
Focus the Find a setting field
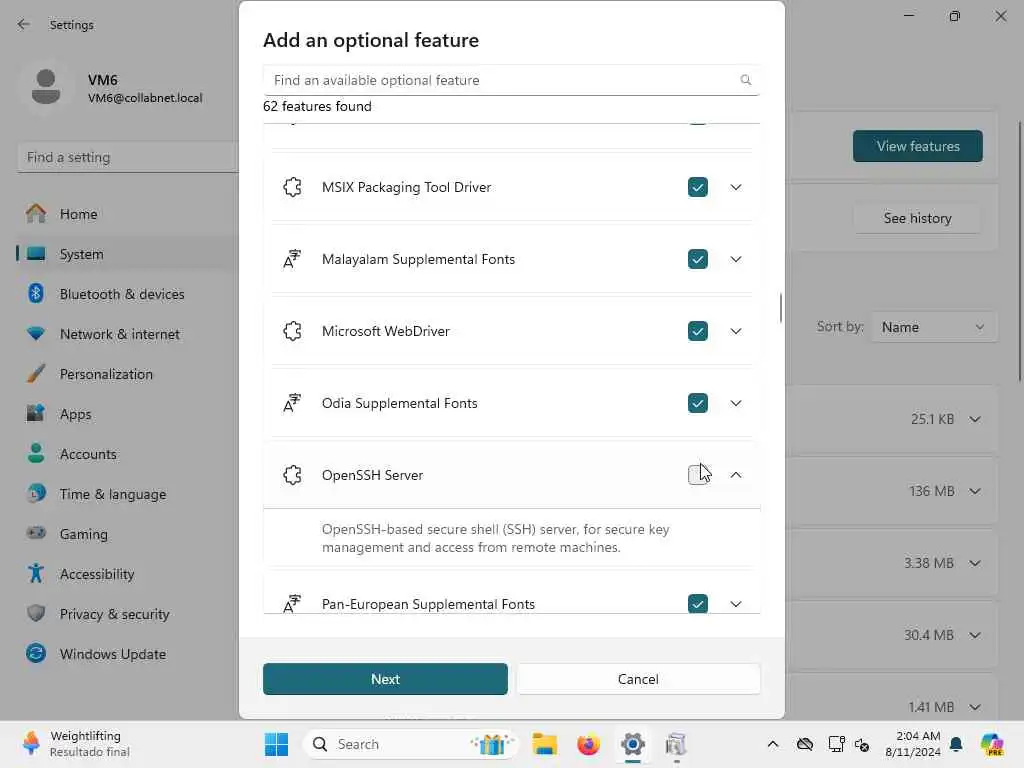[127, 157]
